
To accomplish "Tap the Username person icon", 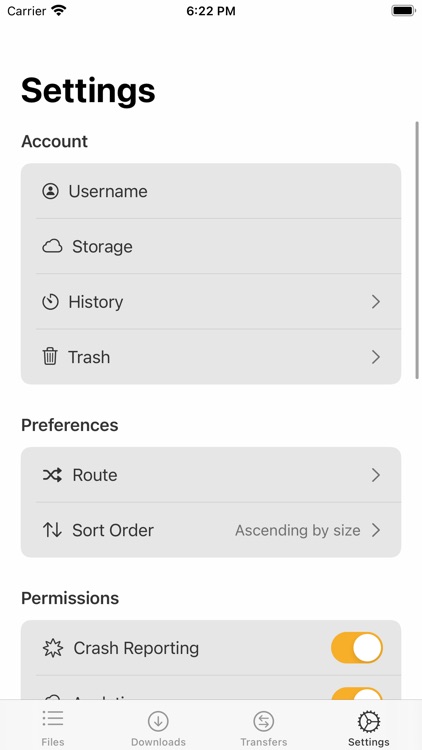I will pyautogui.click(x=50, y=191).
